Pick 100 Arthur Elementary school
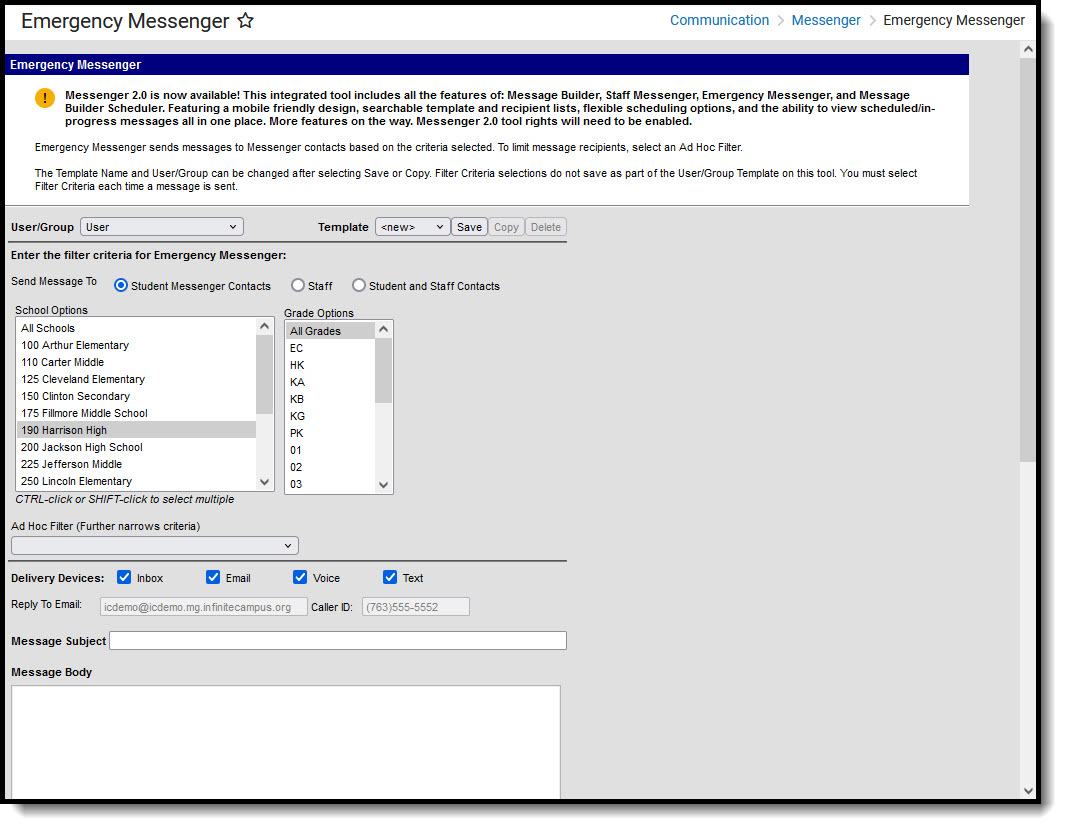The height and width of the screenshot is (829, 1066). (136, 345)
